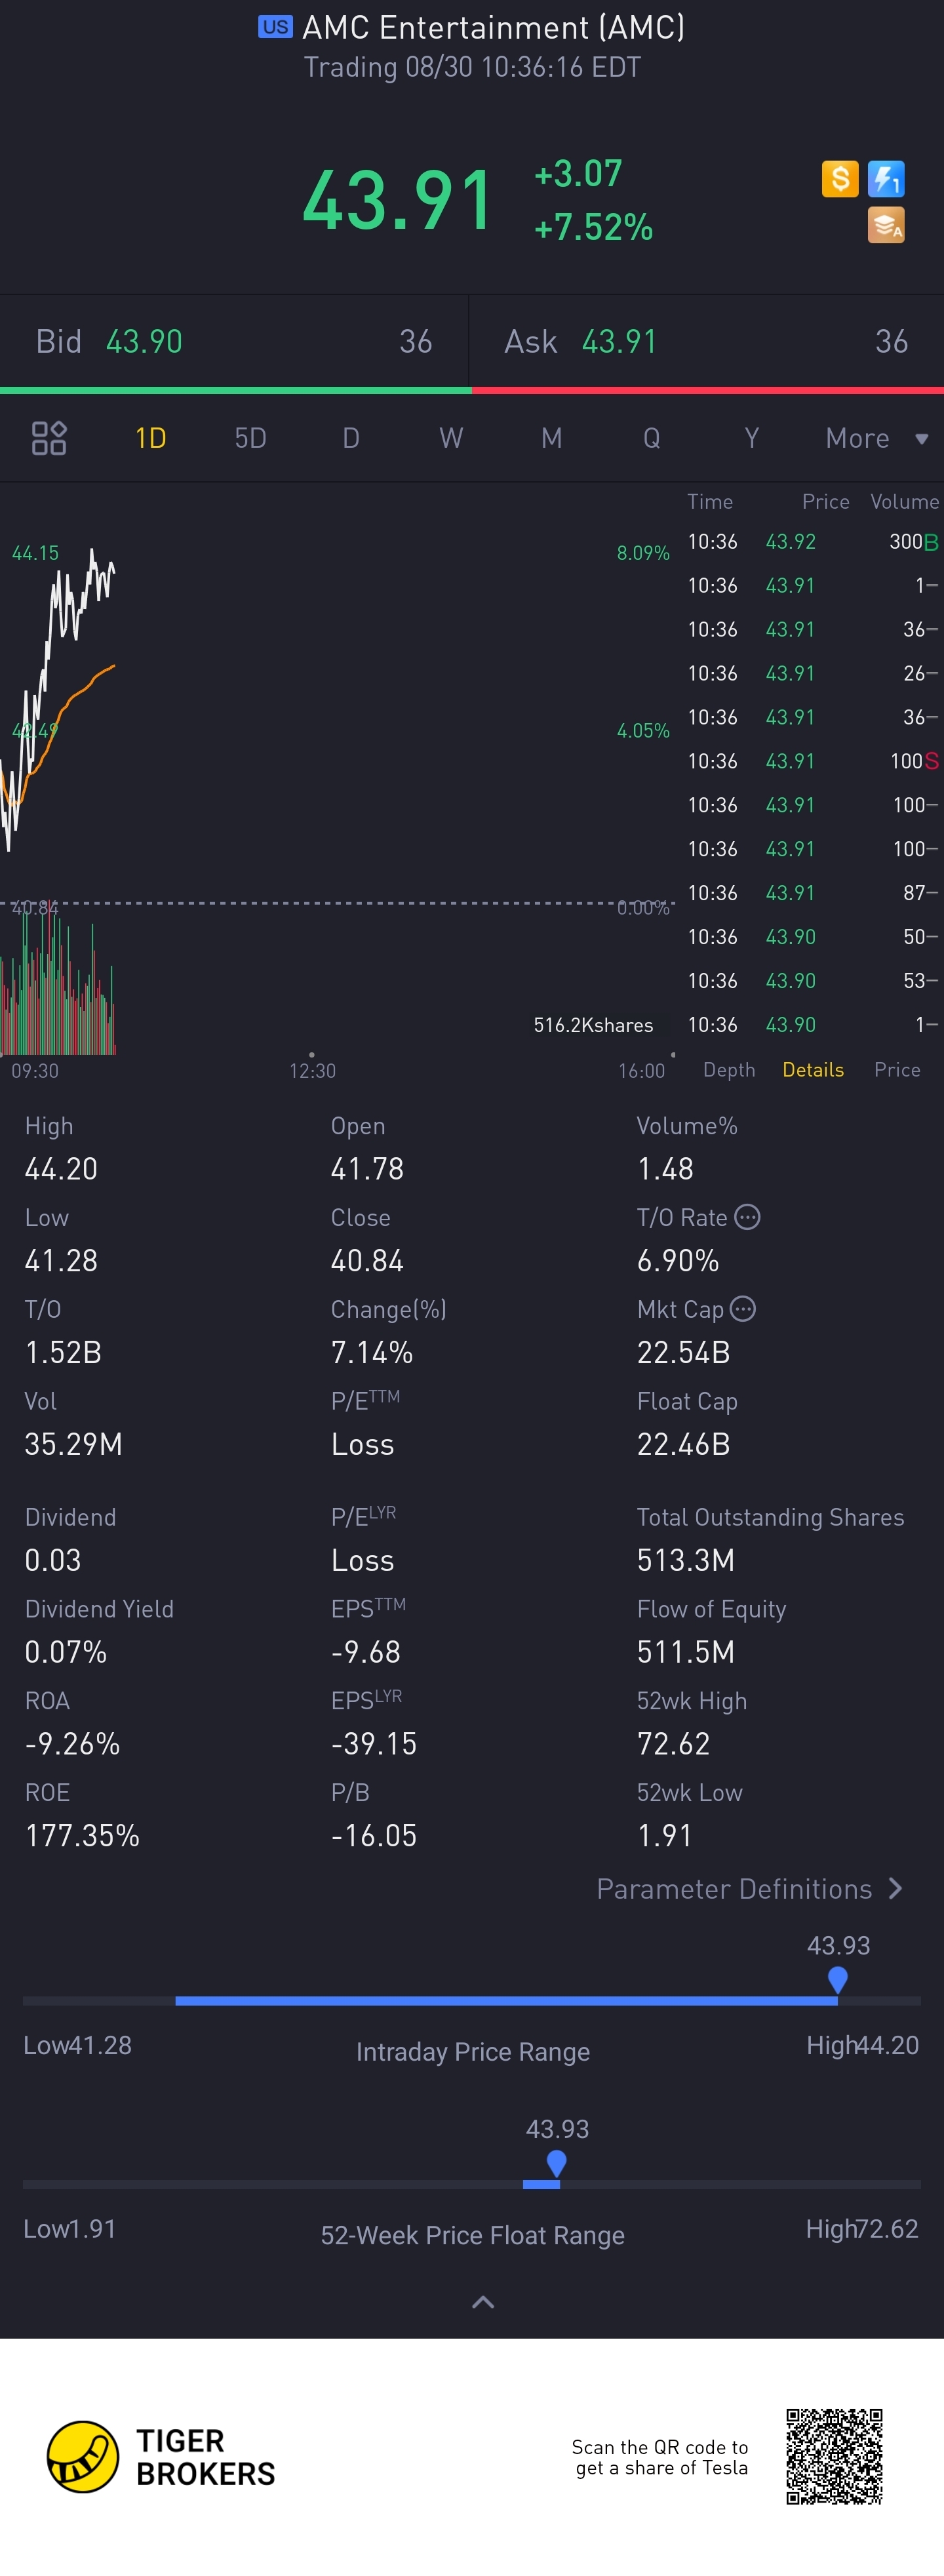Open the Depth tab
The height and width of the screenshot is (2576, 944).
point(729,1070)
